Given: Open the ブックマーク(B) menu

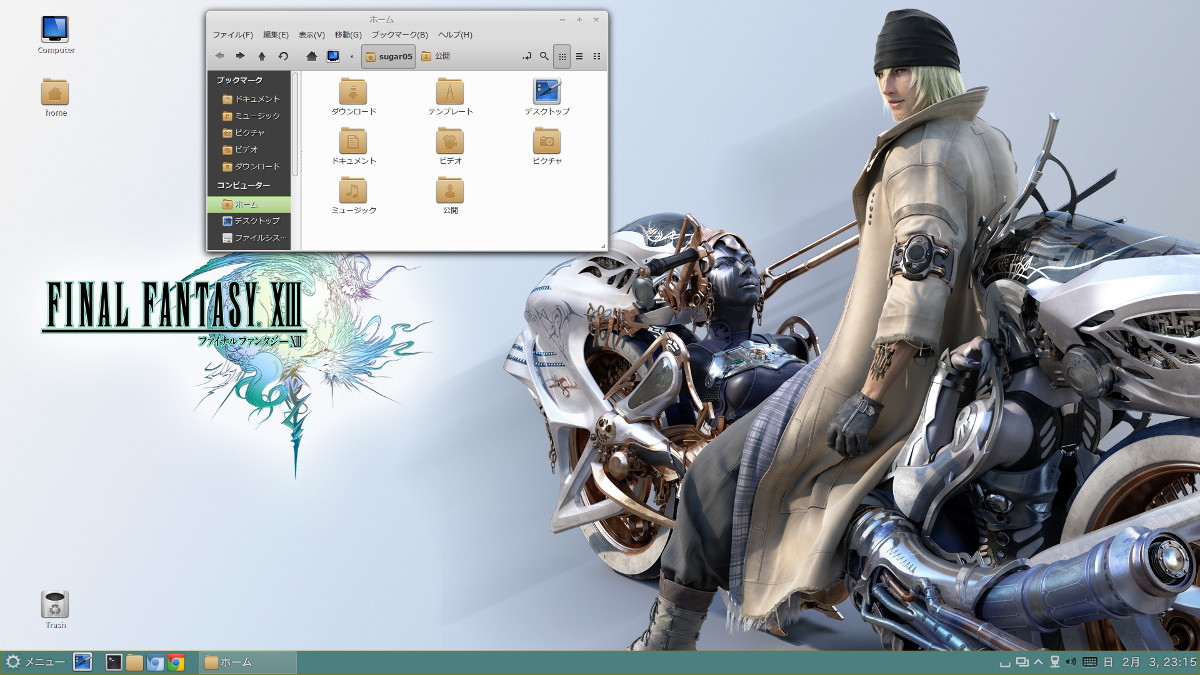Looking at the screenshot, I should click(x=400, y=35).
